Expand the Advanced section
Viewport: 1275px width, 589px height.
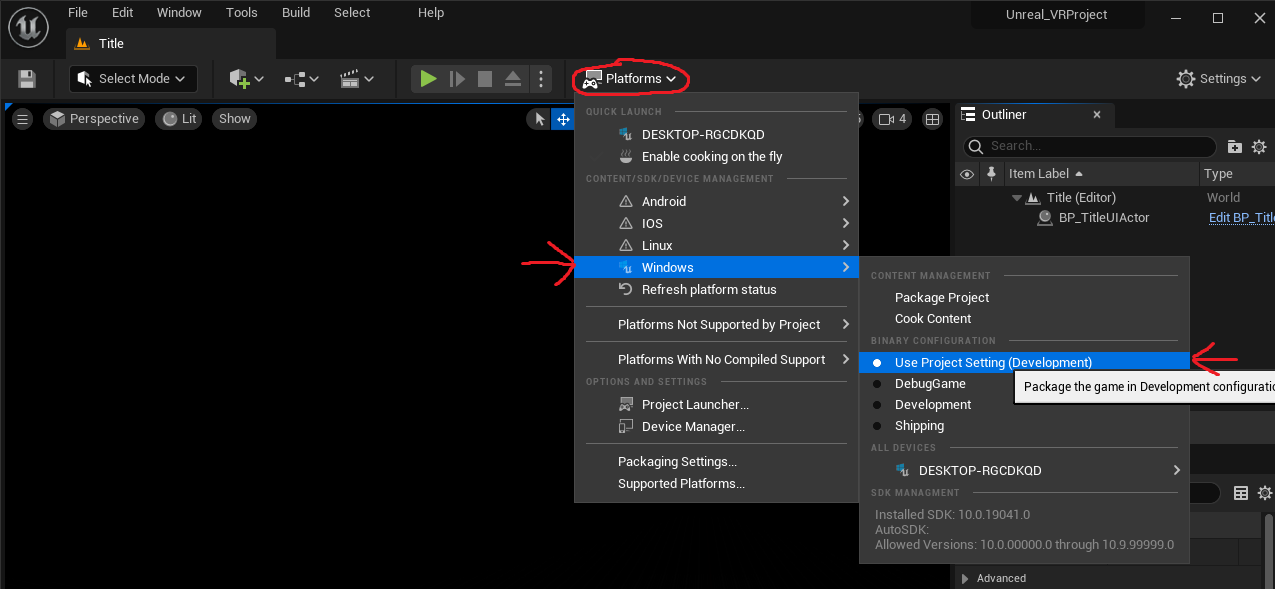pos(965,578)
